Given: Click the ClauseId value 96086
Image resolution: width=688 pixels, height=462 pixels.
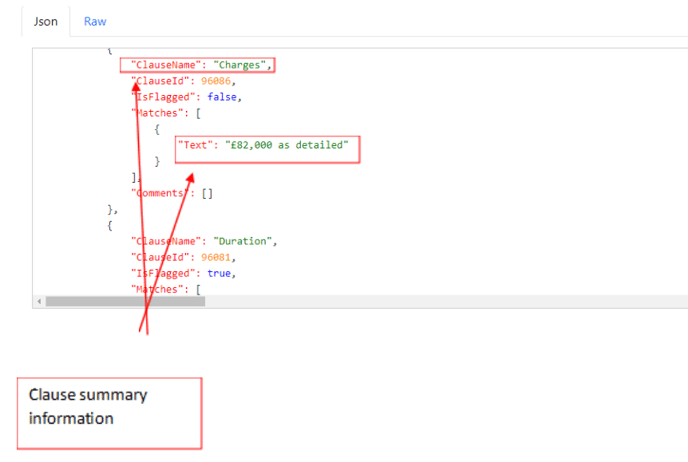Looking at the screenshot, I should point(219,81).
